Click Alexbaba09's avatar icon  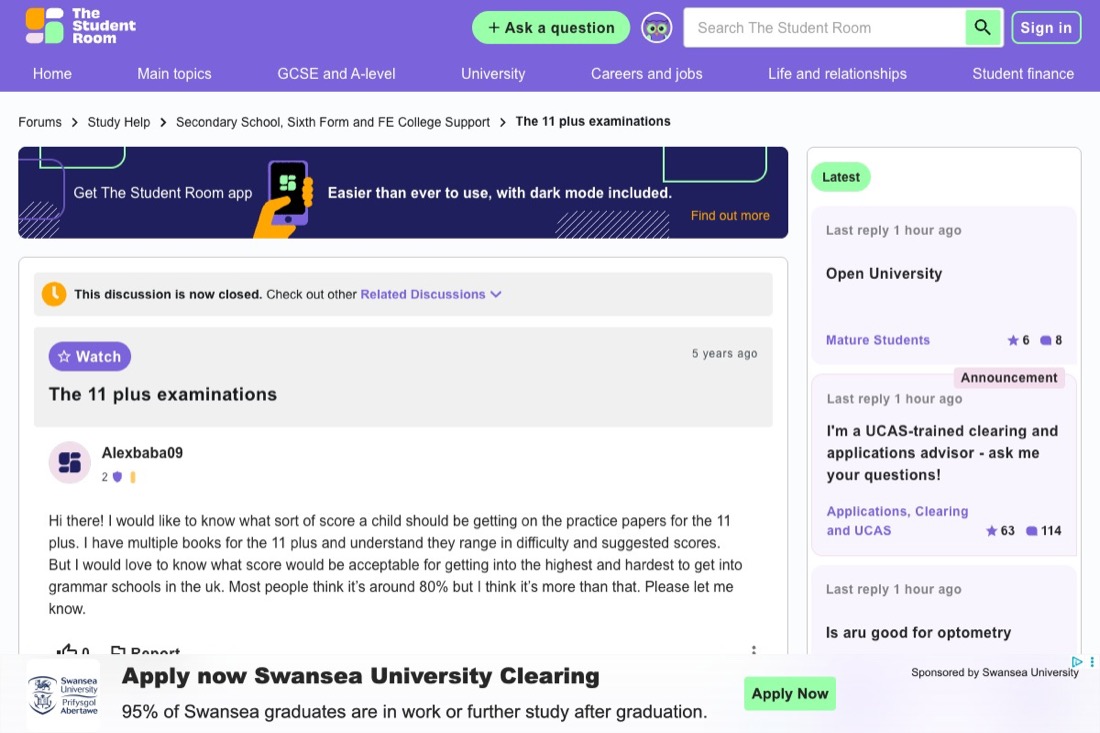tap(69, 462)
